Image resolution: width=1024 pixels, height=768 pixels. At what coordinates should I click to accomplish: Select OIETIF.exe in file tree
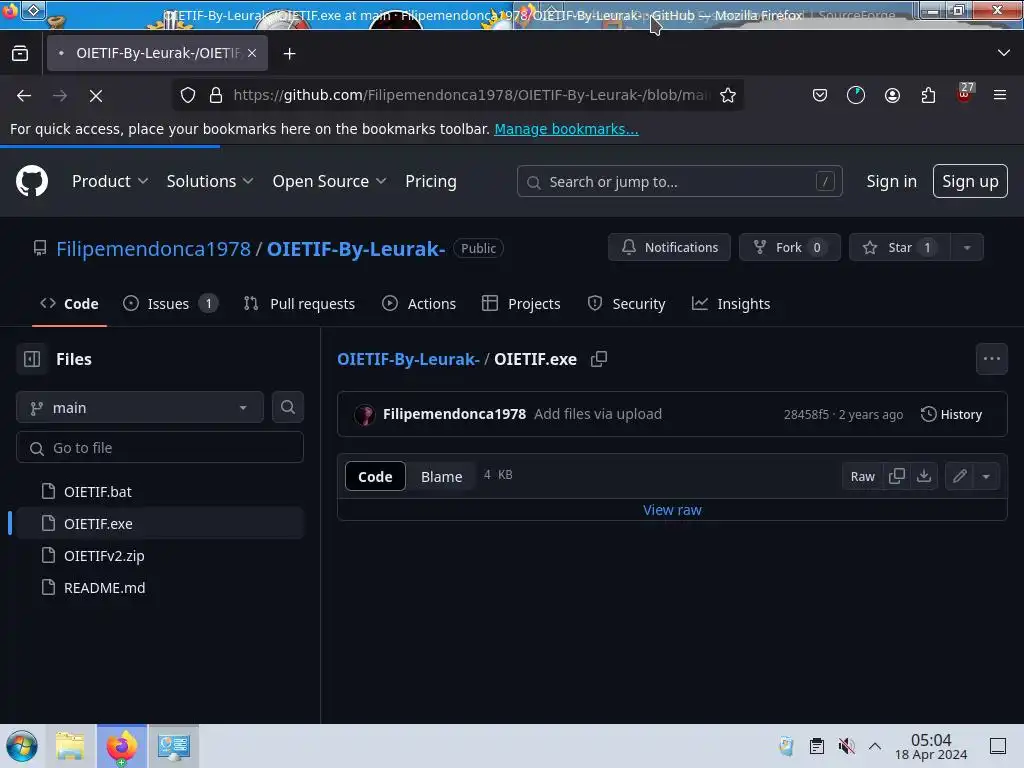coord(160,523)
